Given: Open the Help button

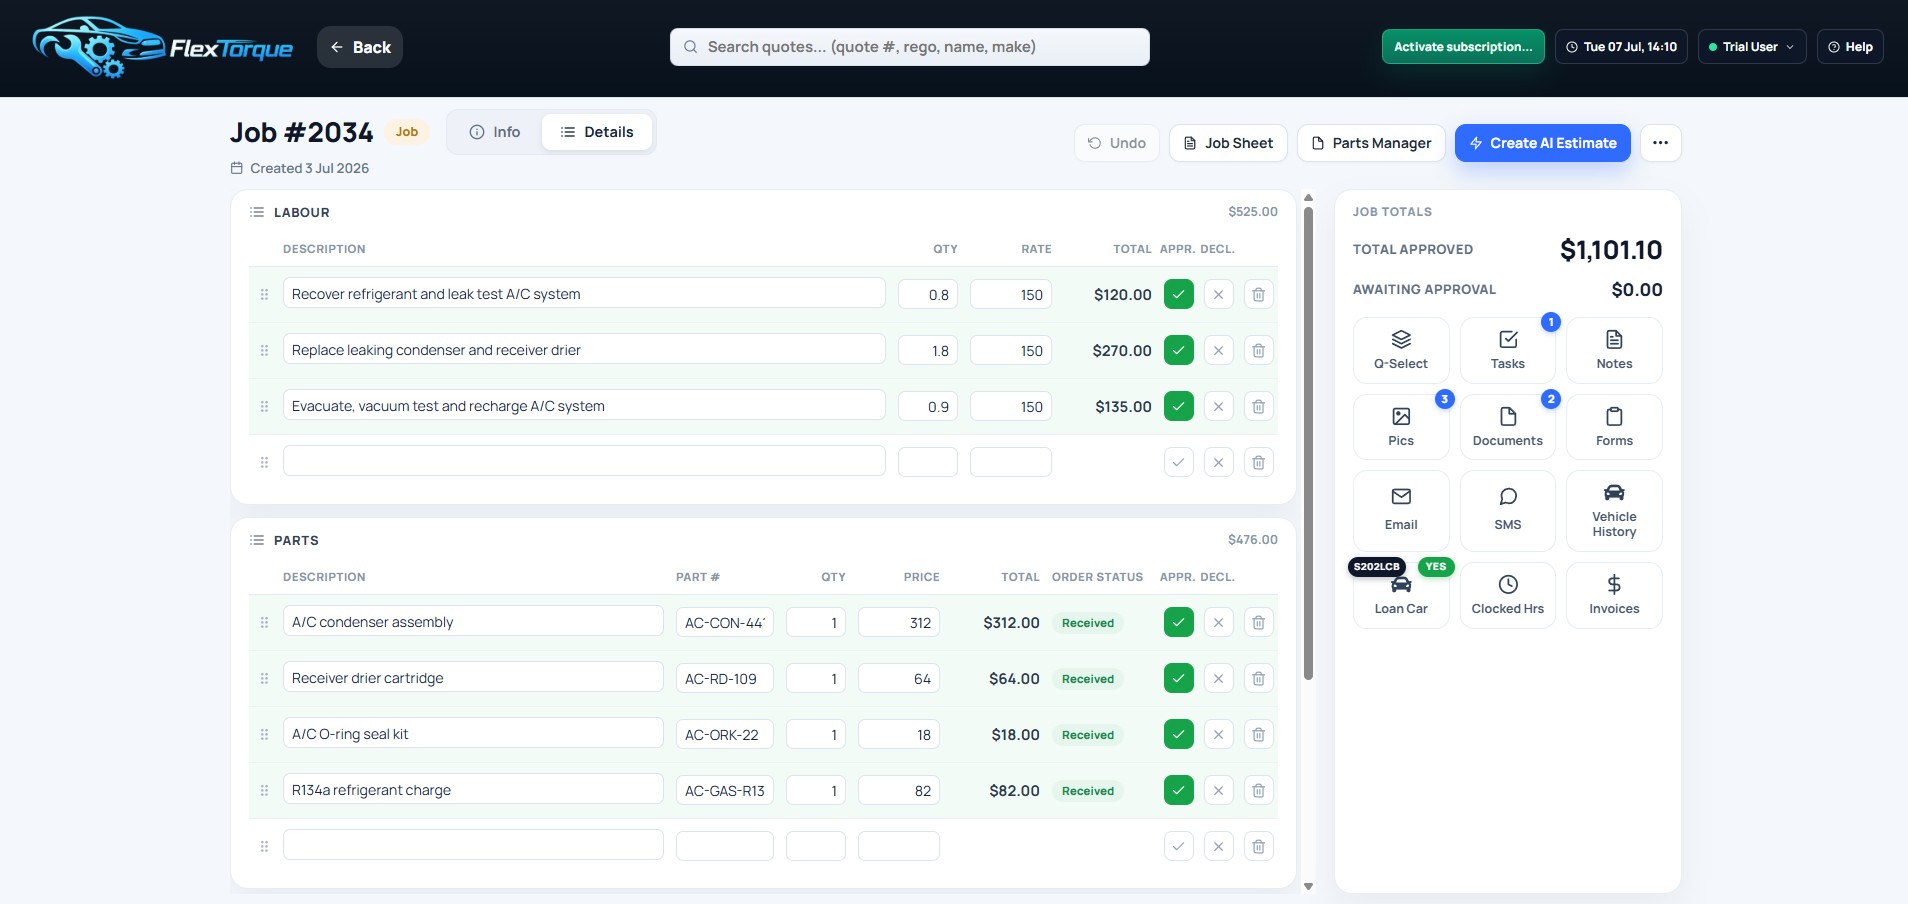Looking at the screenshot, I should coord(1850,47).
